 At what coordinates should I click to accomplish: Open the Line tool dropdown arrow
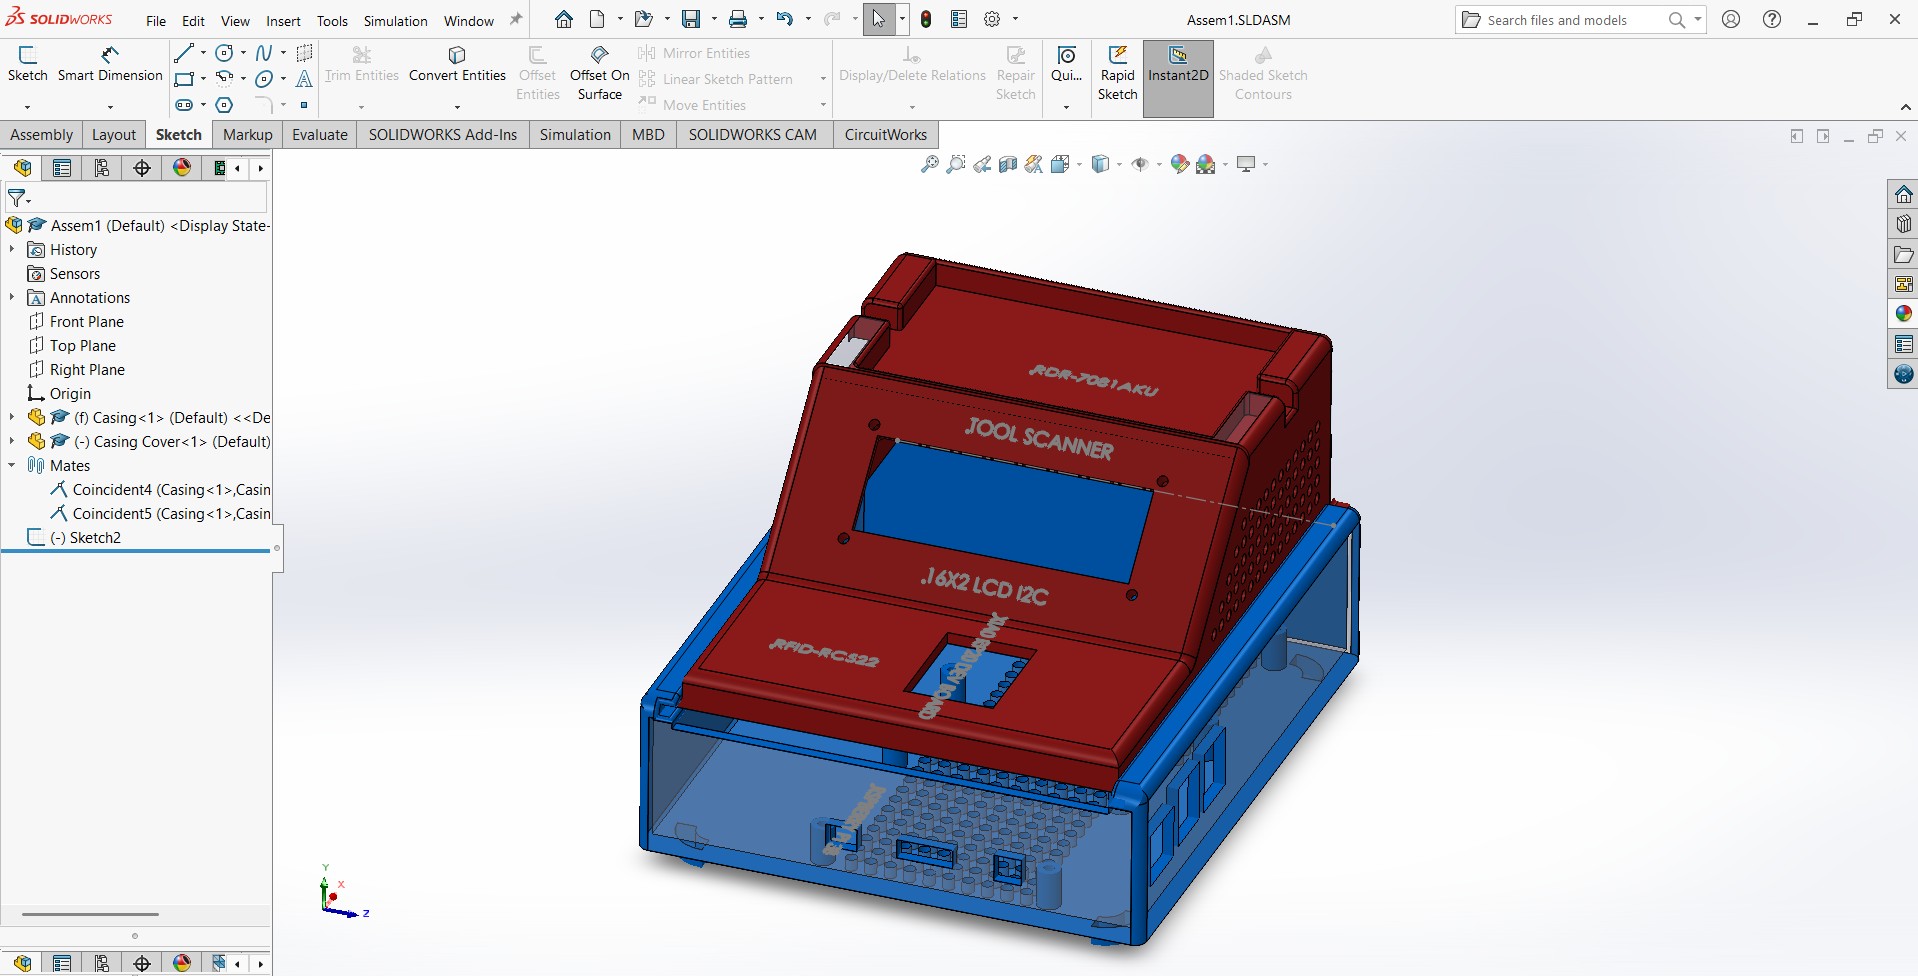(203, 53)
